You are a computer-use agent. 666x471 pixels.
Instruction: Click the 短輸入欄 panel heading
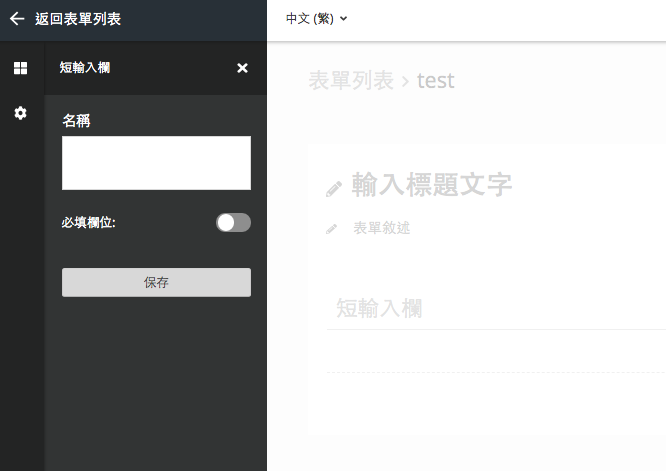(x=85, y=68)
